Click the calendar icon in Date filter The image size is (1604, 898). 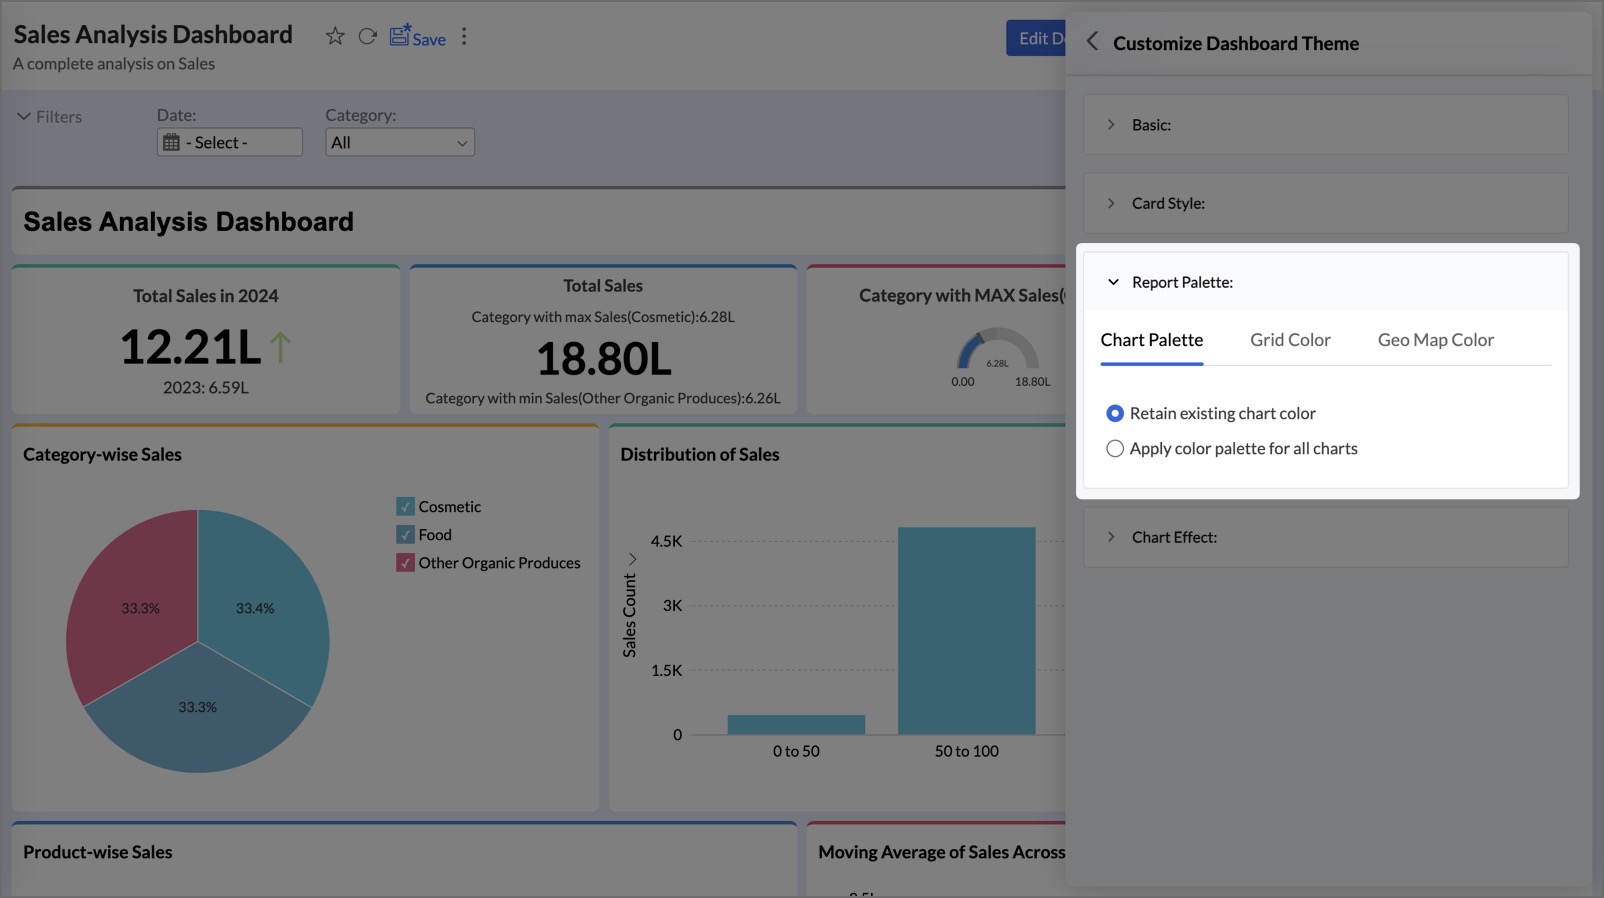[172, 143]
